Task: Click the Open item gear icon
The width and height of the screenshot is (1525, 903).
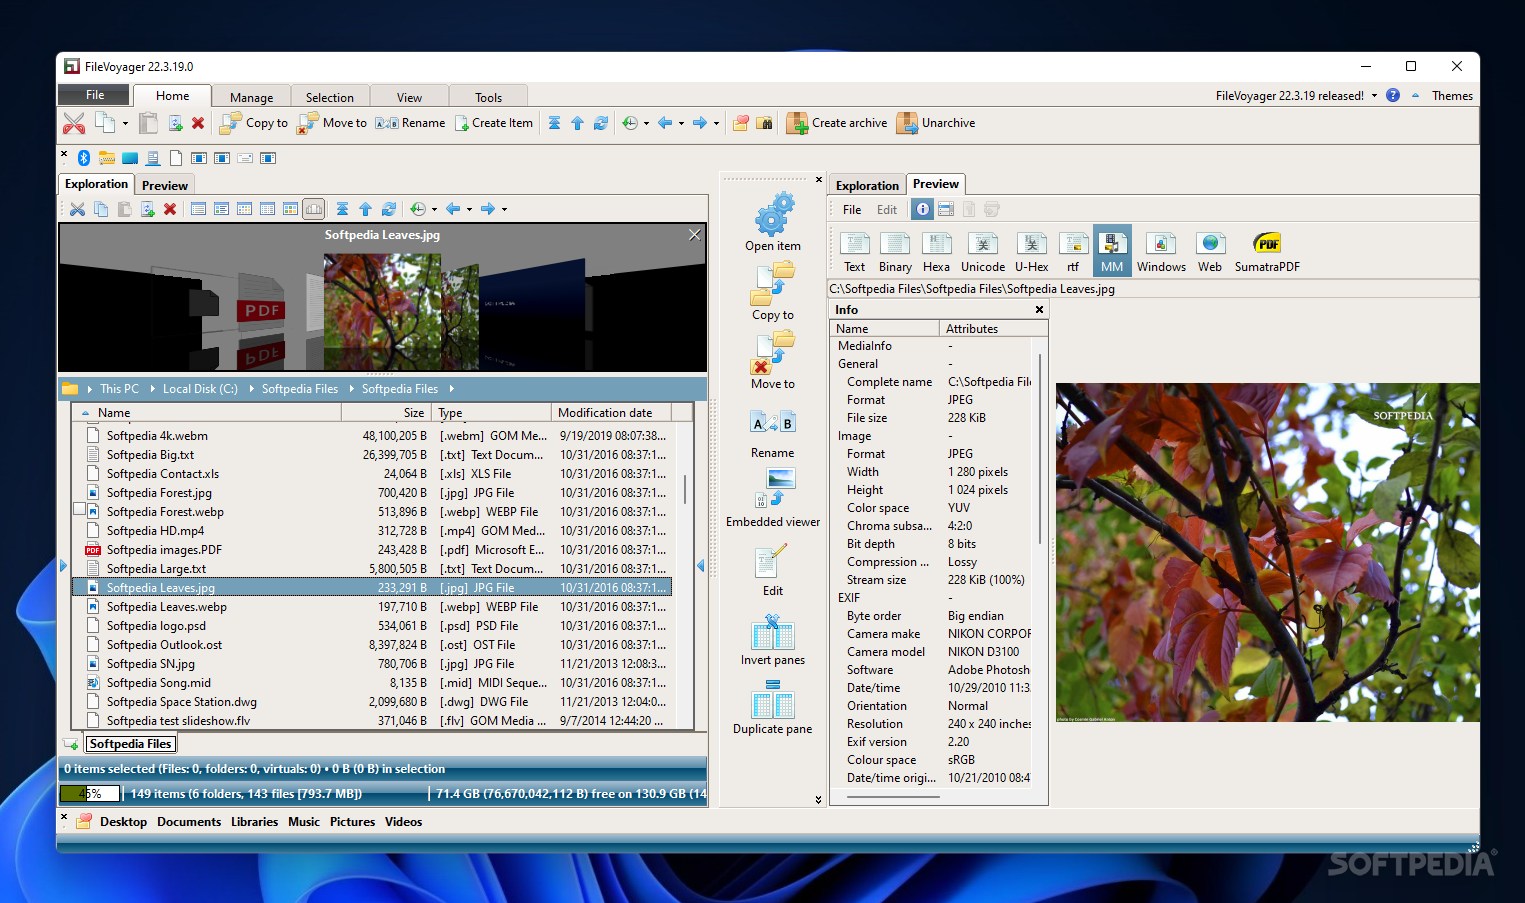Action: coord(773,214)
